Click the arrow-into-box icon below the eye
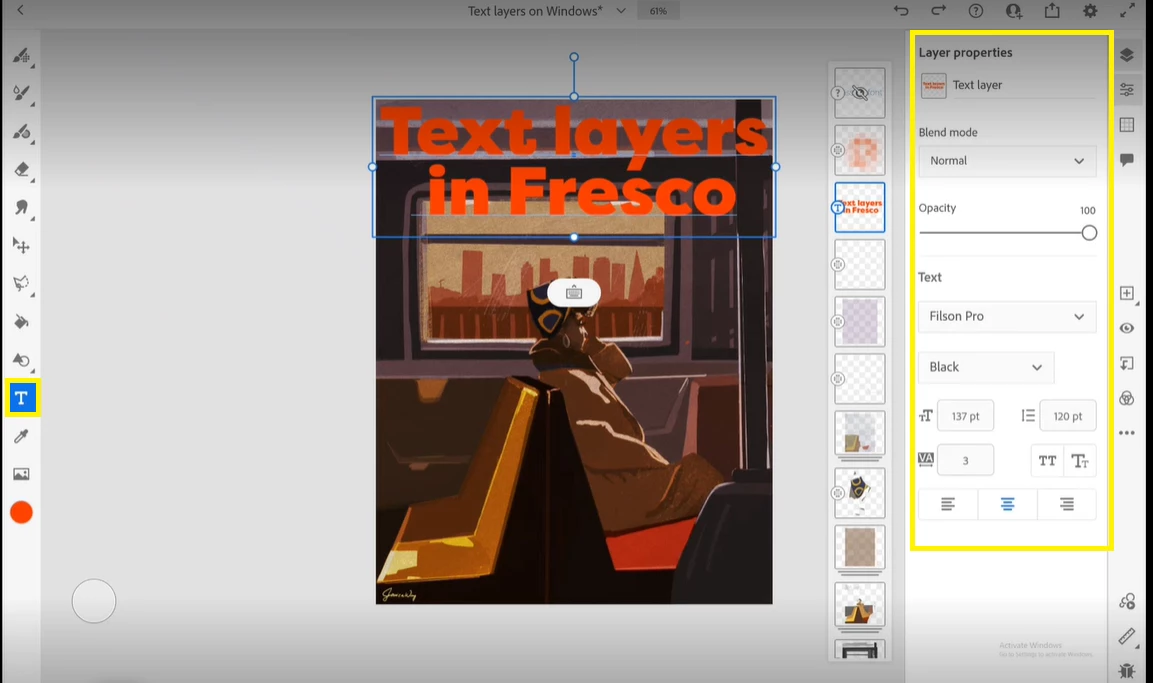The width and height of the screenshot is (1153, 683). (1127, 363)
